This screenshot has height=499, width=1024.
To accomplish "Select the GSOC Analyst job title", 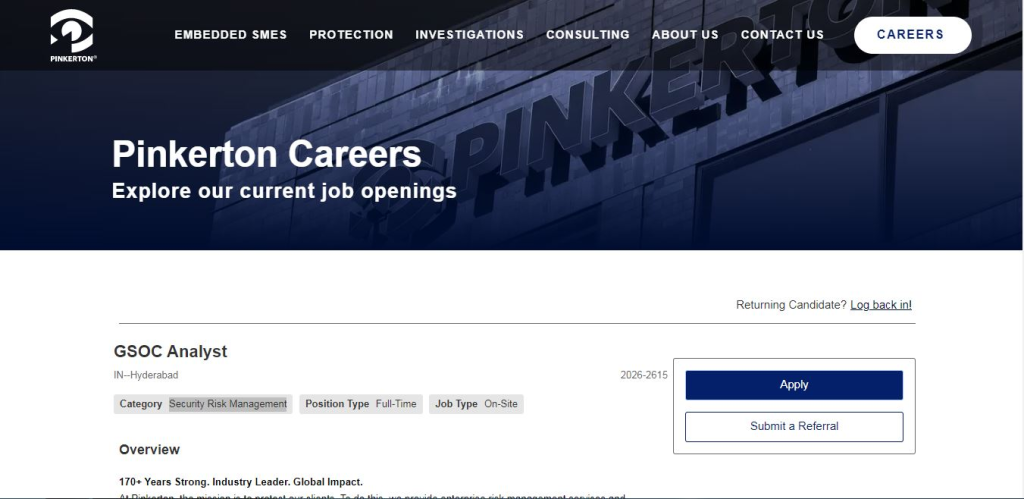I will pyautogui.click(x=170, y=351).
